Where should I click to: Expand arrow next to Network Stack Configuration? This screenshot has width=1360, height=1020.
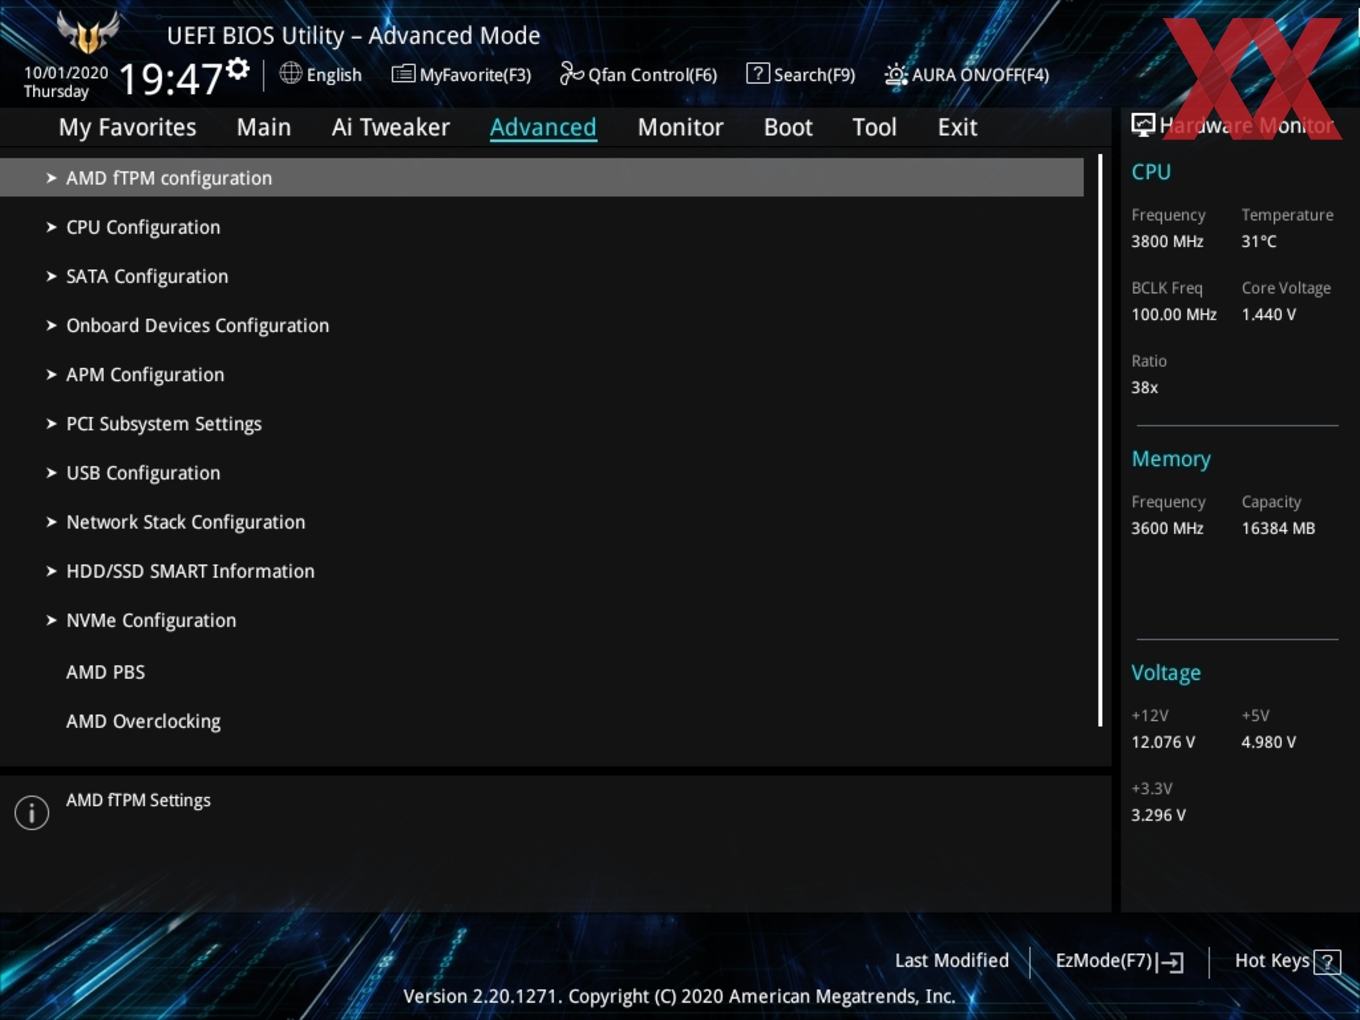51,521
